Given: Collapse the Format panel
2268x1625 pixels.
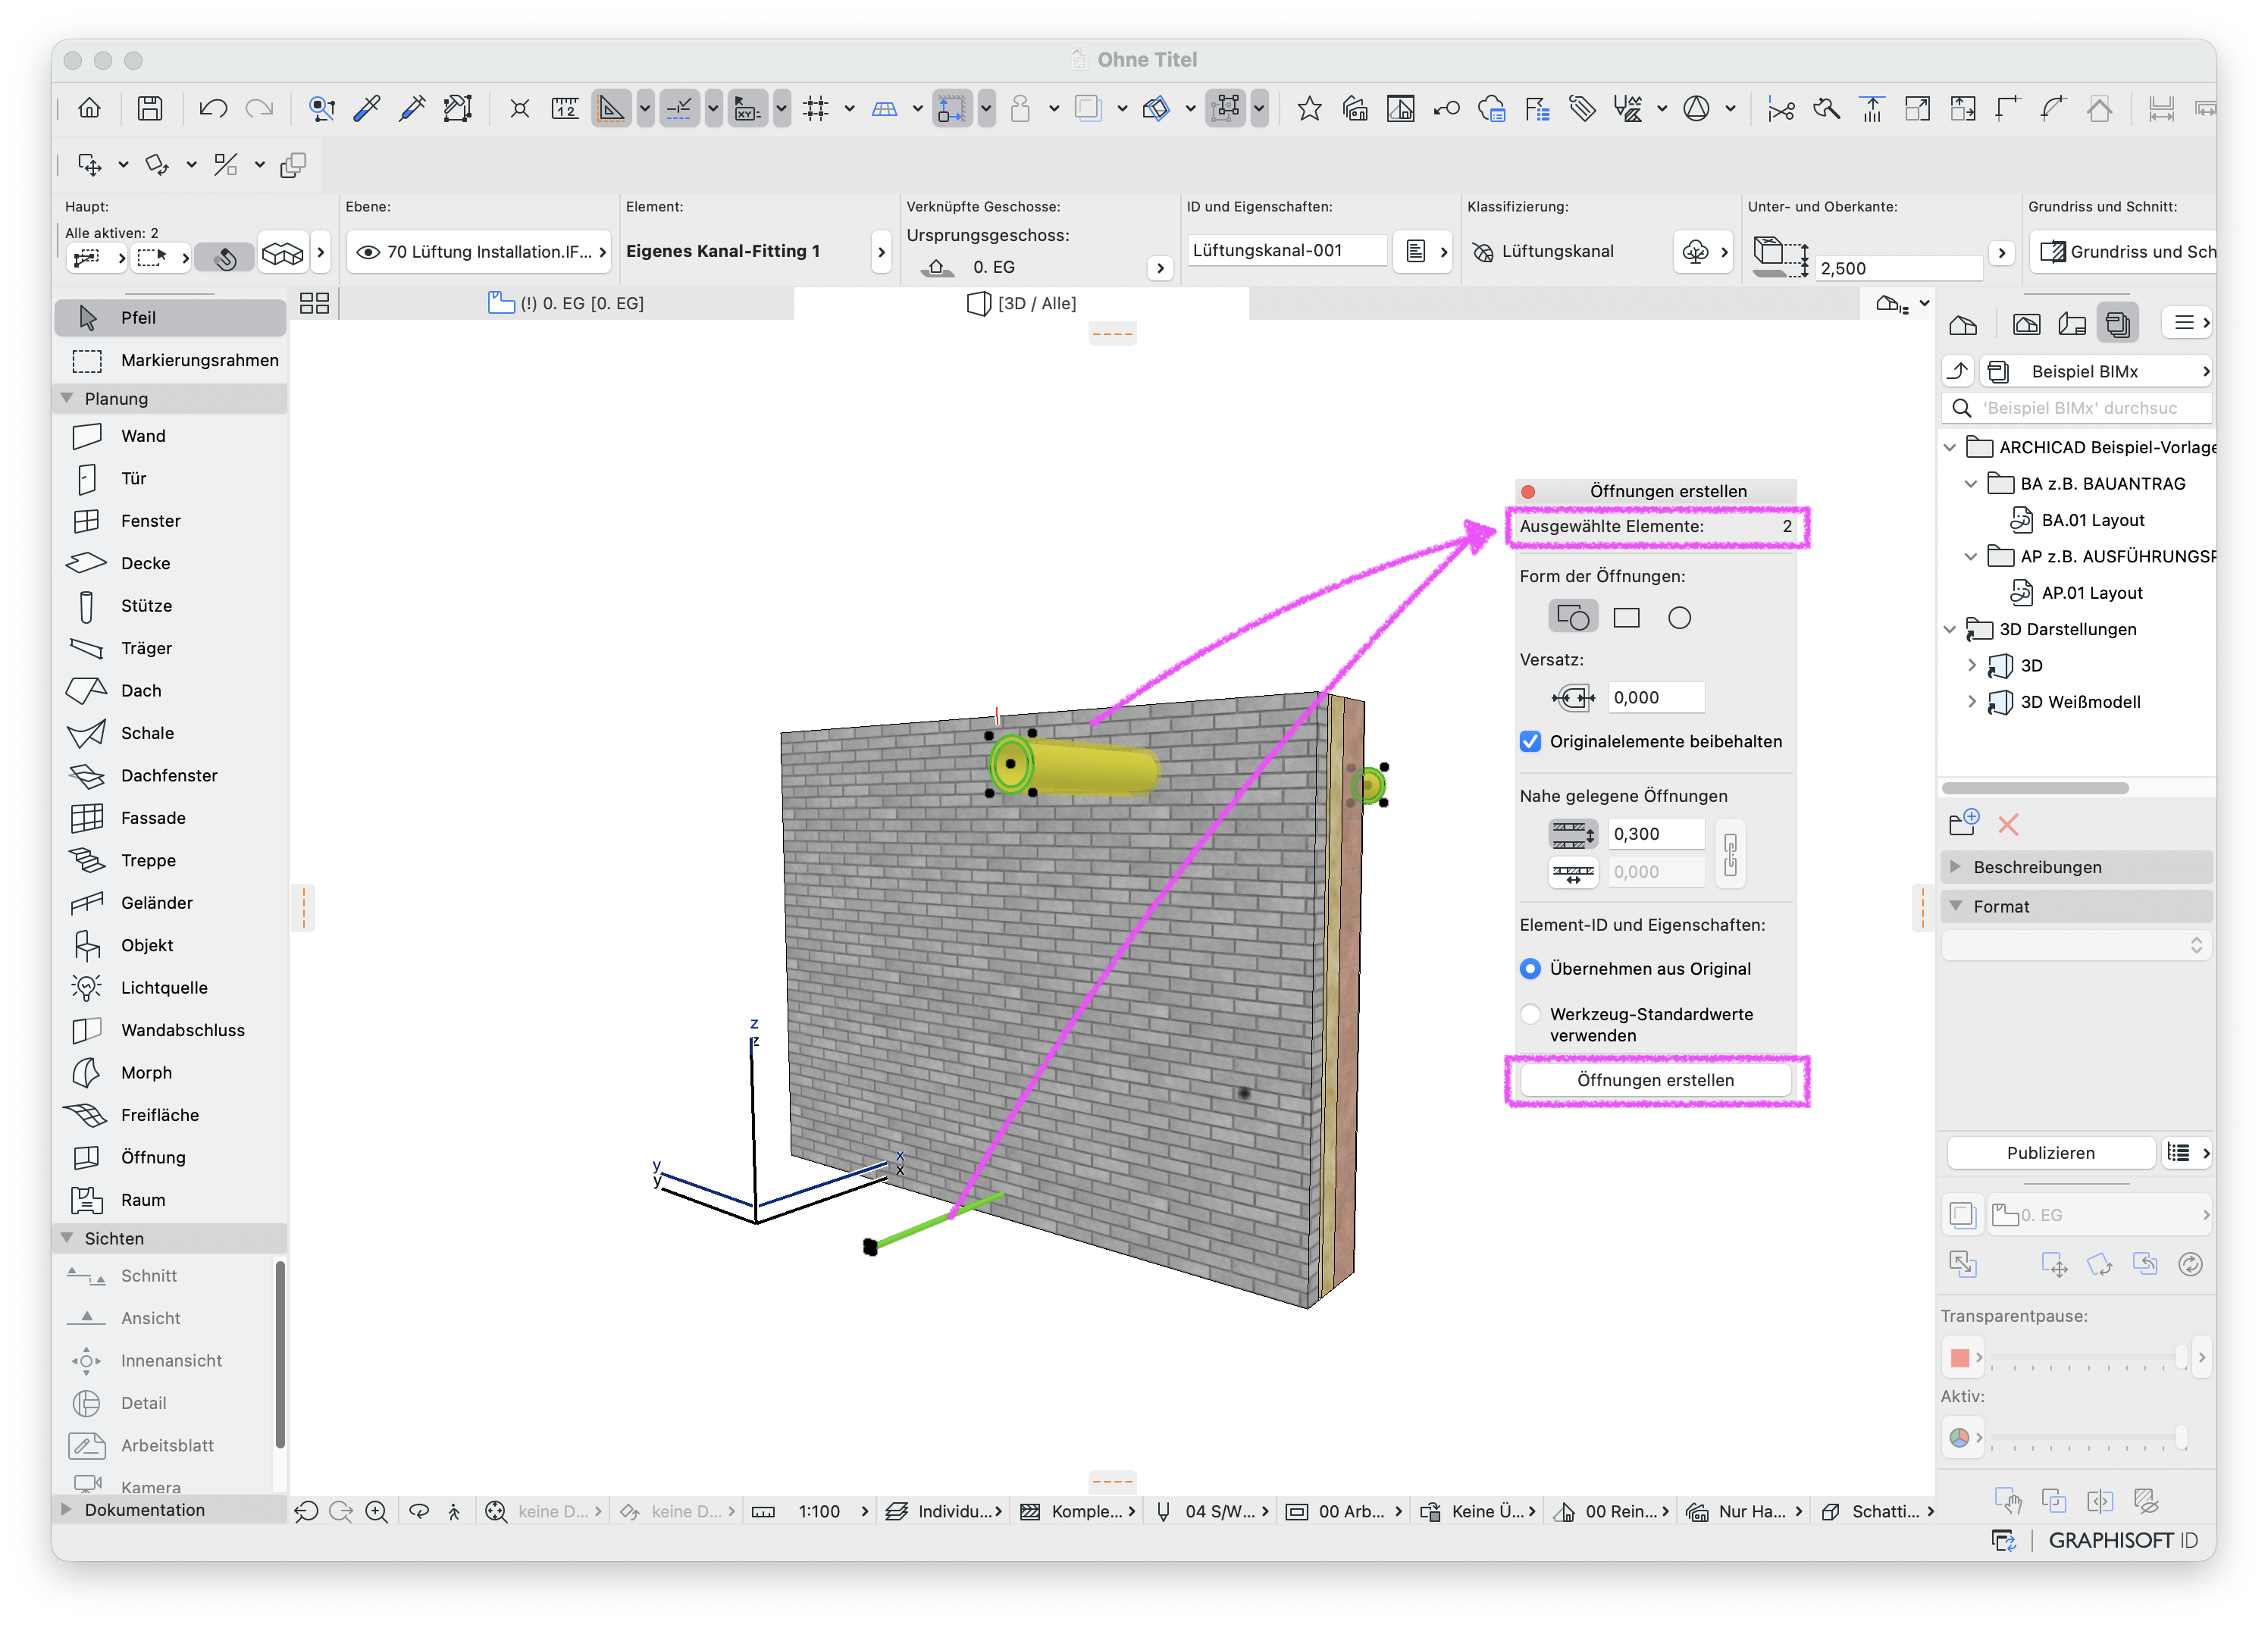Looking at the screenshot, I should (x=1956, y=906).
